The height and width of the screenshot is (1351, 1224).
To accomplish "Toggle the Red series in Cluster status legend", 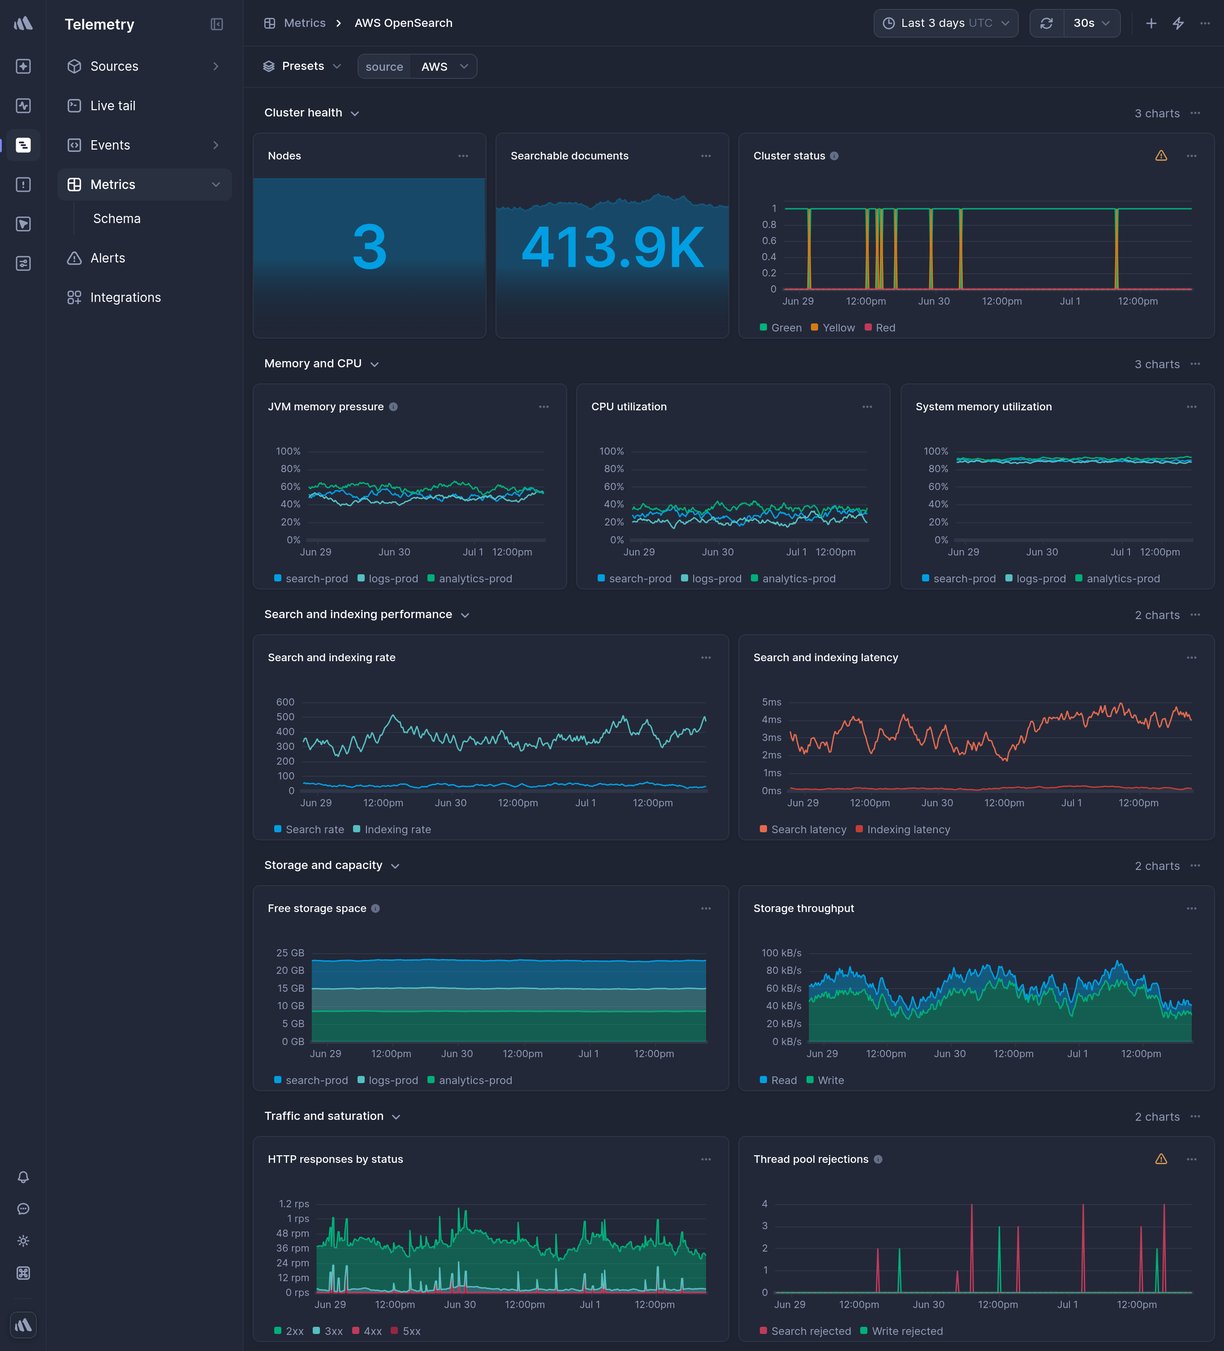I will click(880, 328).
